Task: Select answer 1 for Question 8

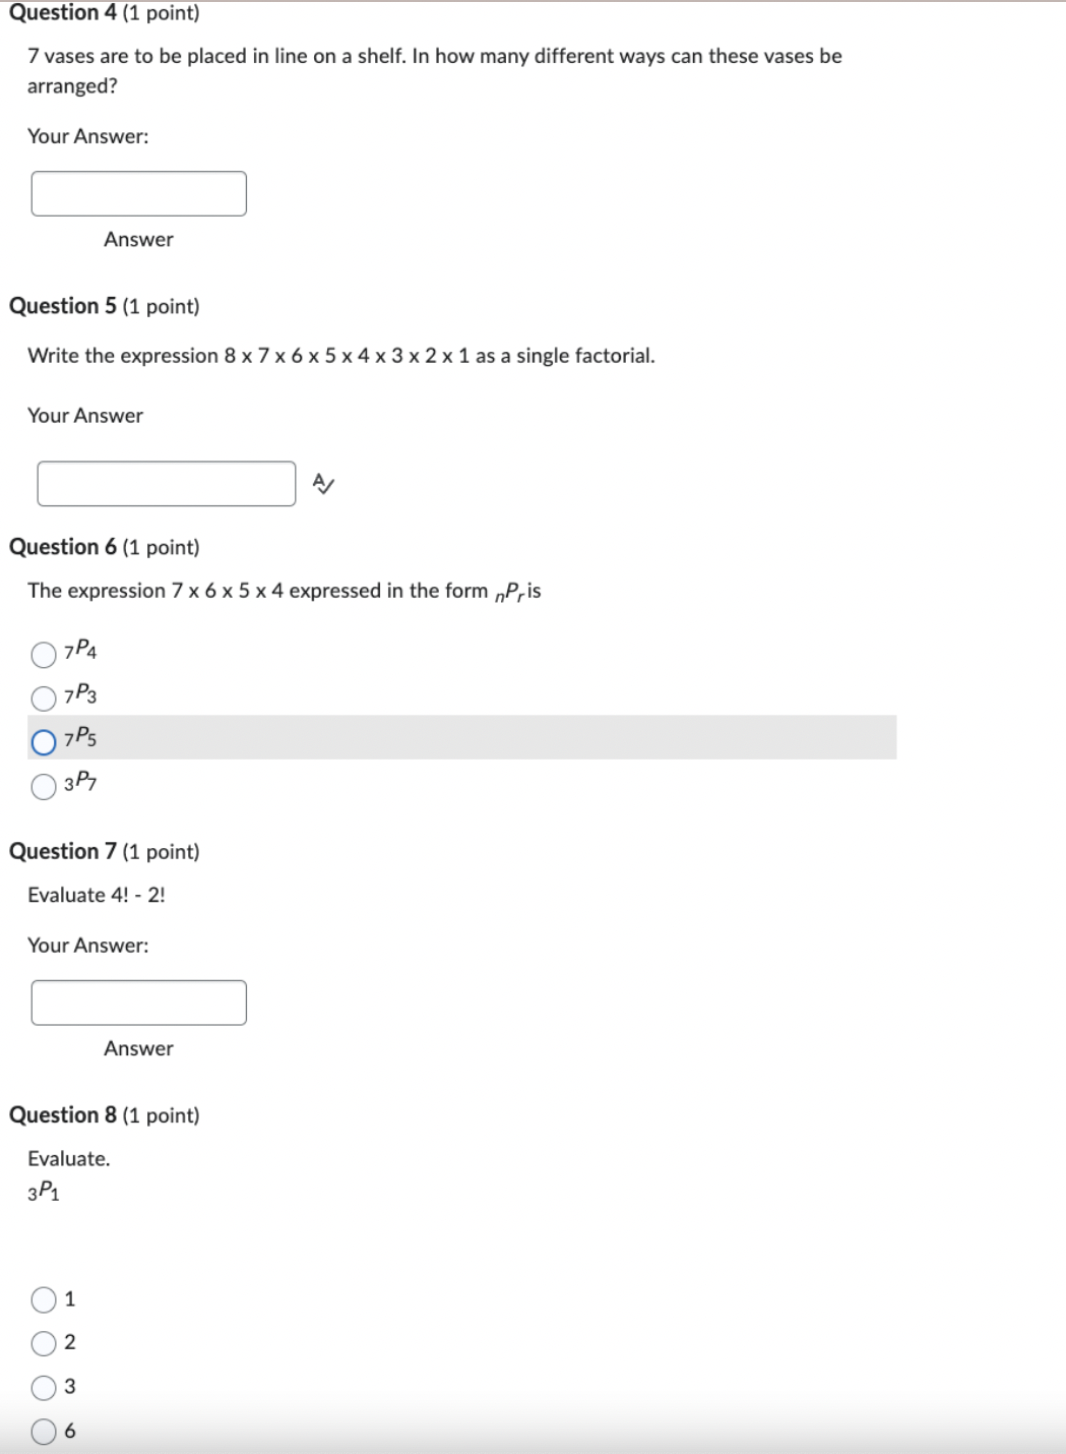Action: [44, 1299]
